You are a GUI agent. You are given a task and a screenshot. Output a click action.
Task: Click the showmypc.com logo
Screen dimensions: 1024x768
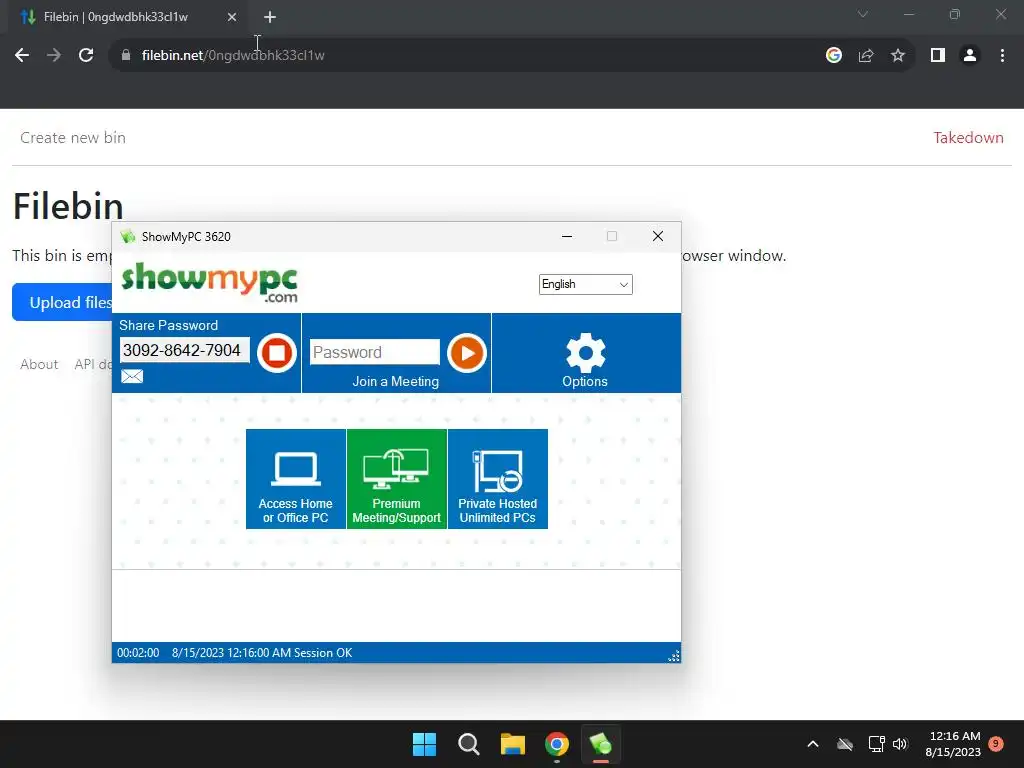point(210,283)
